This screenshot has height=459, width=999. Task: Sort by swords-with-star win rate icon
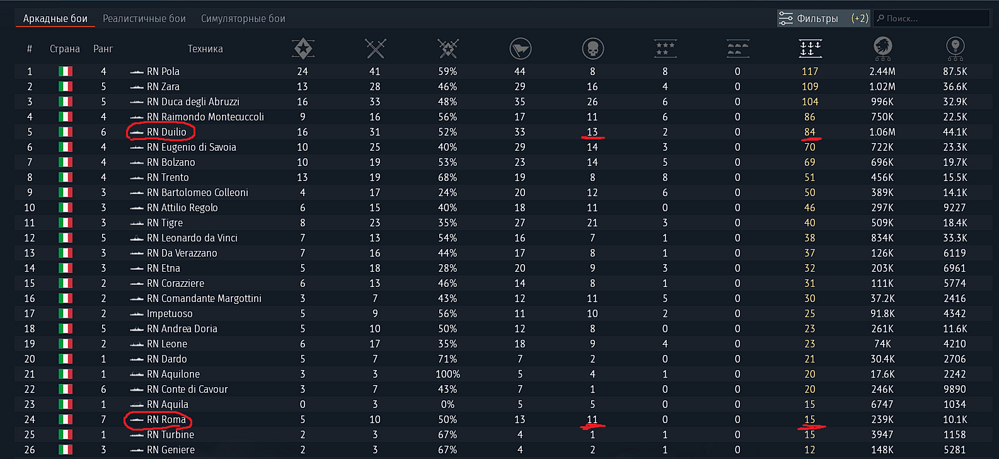(x=447, y=48)
